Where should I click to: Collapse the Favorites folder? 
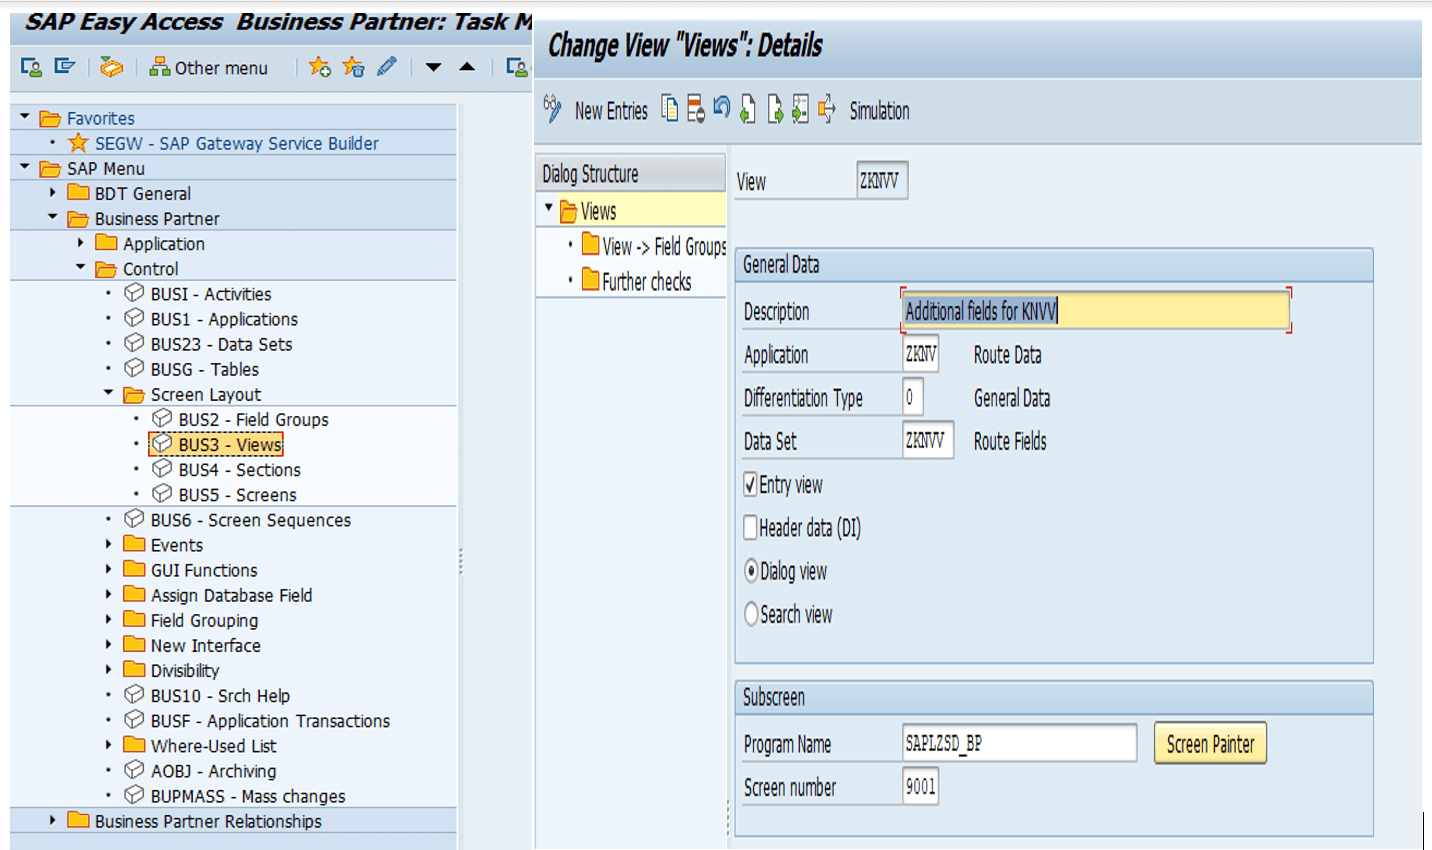25,117
